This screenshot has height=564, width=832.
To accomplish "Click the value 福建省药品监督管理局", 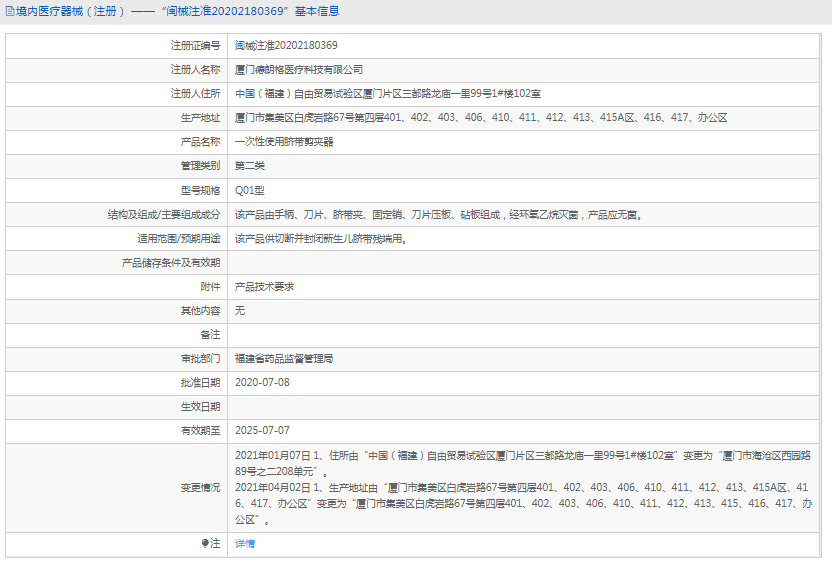I will coord(284,359).
